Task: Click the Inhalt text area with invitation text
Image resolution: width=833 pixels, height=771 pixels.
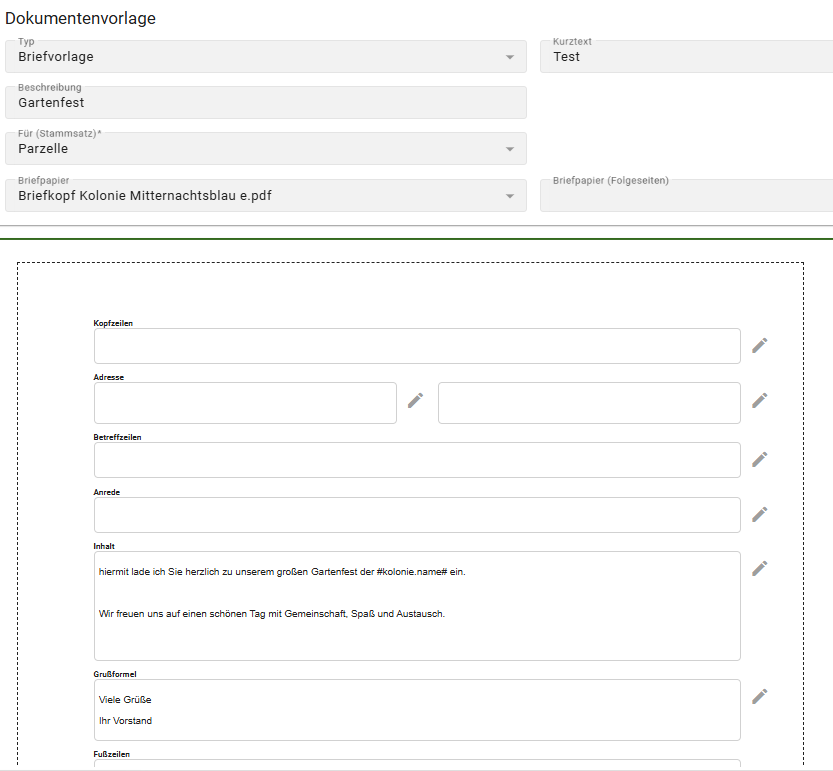Action: pos(417,606)
